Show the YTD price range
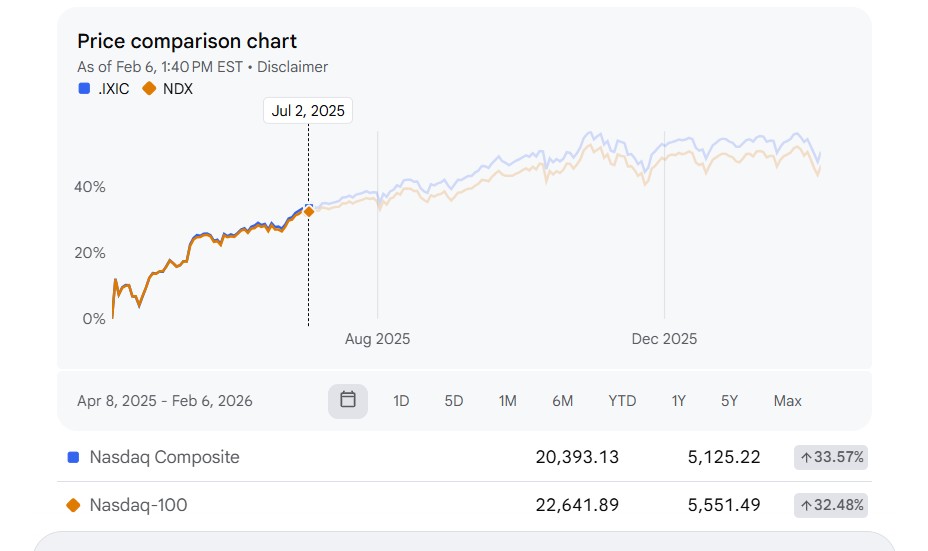The height and width of the screenshot is (551, 928). [622, 401]
